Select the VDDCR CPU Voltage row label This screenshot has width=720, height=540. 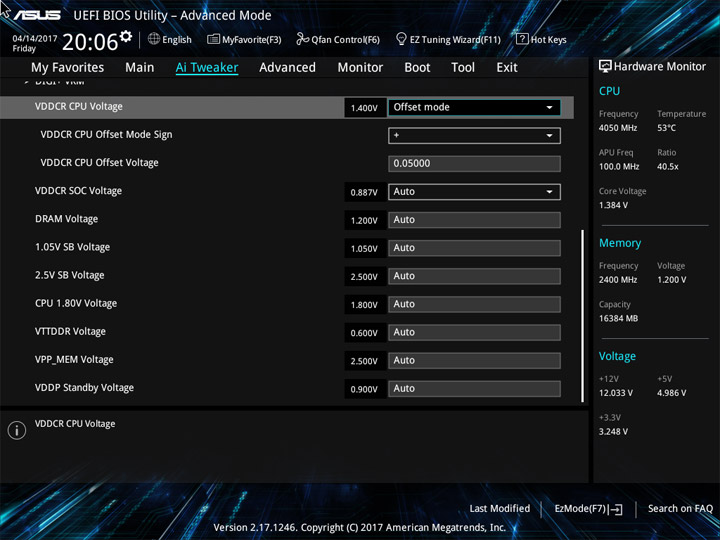click(79, 107)
